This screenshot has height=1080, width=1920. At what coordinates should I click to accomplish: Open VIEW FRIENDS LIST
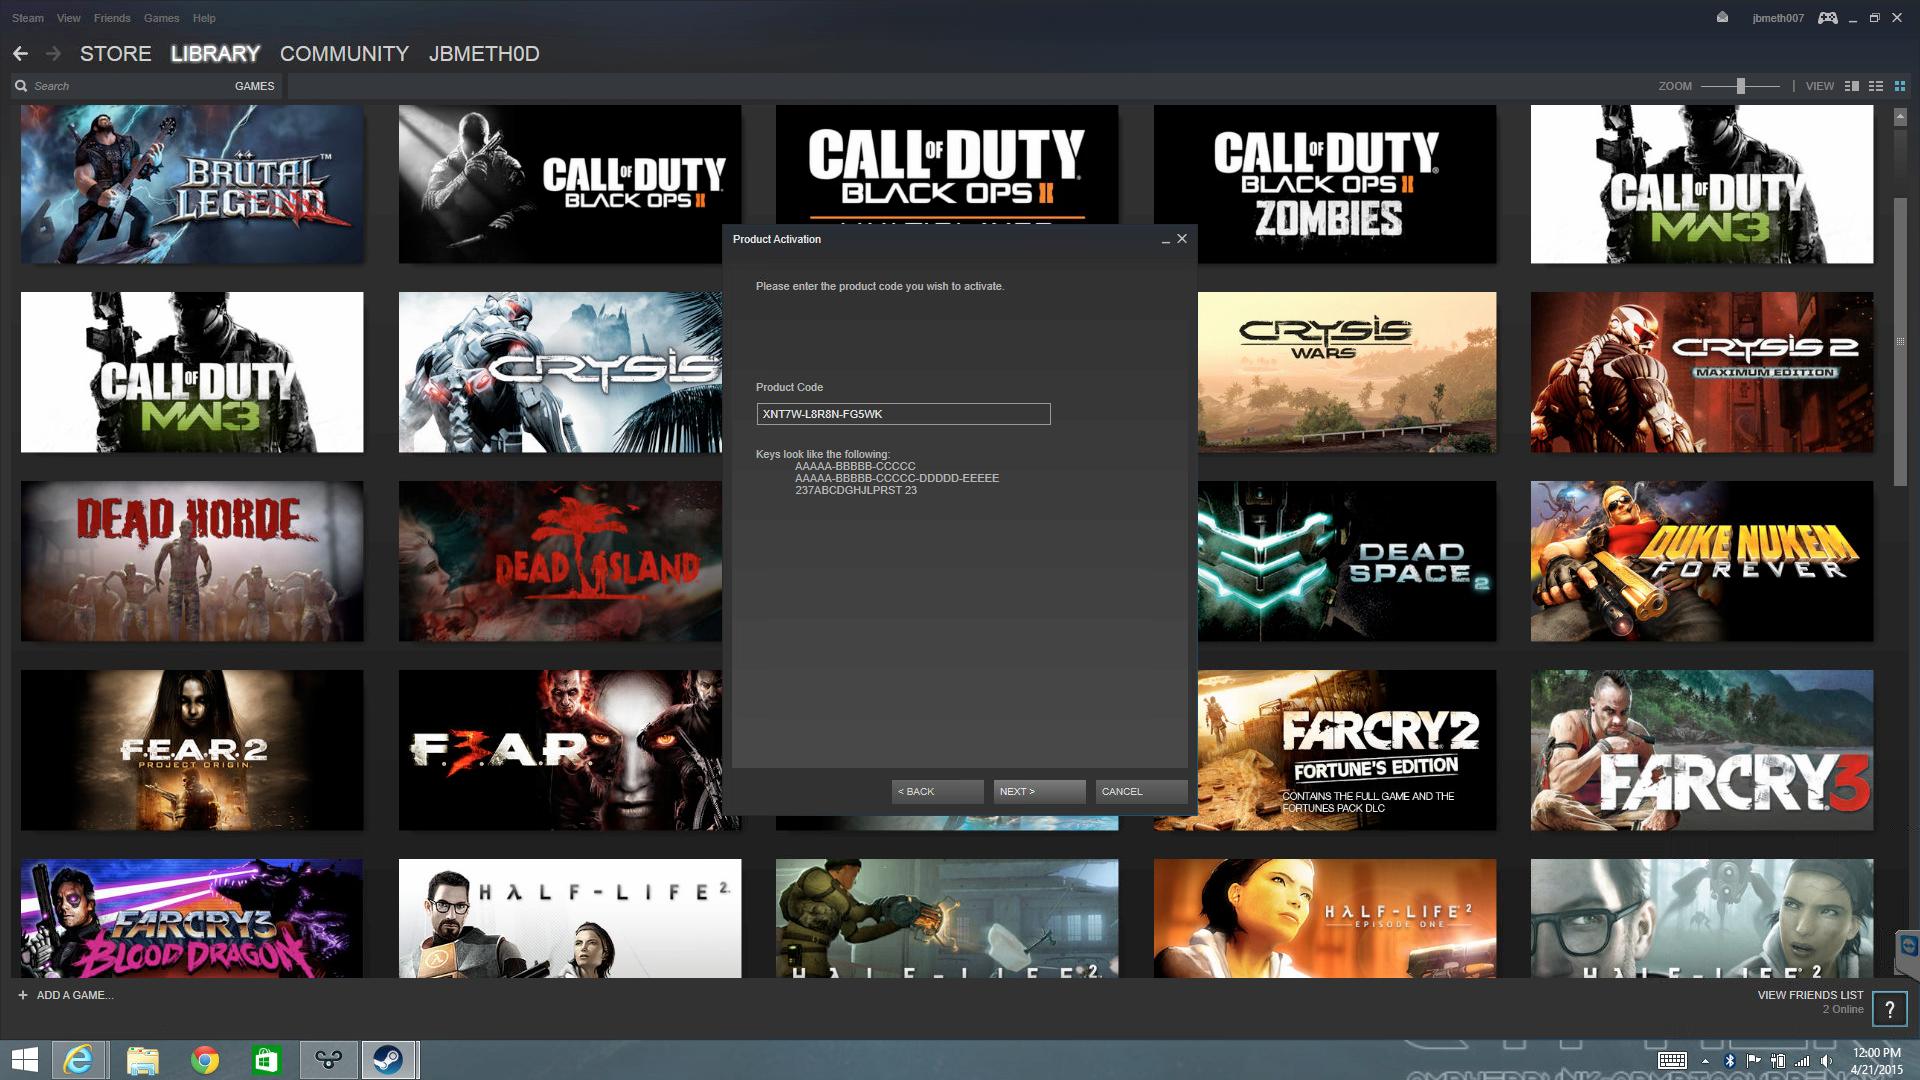coord(1810,995)
